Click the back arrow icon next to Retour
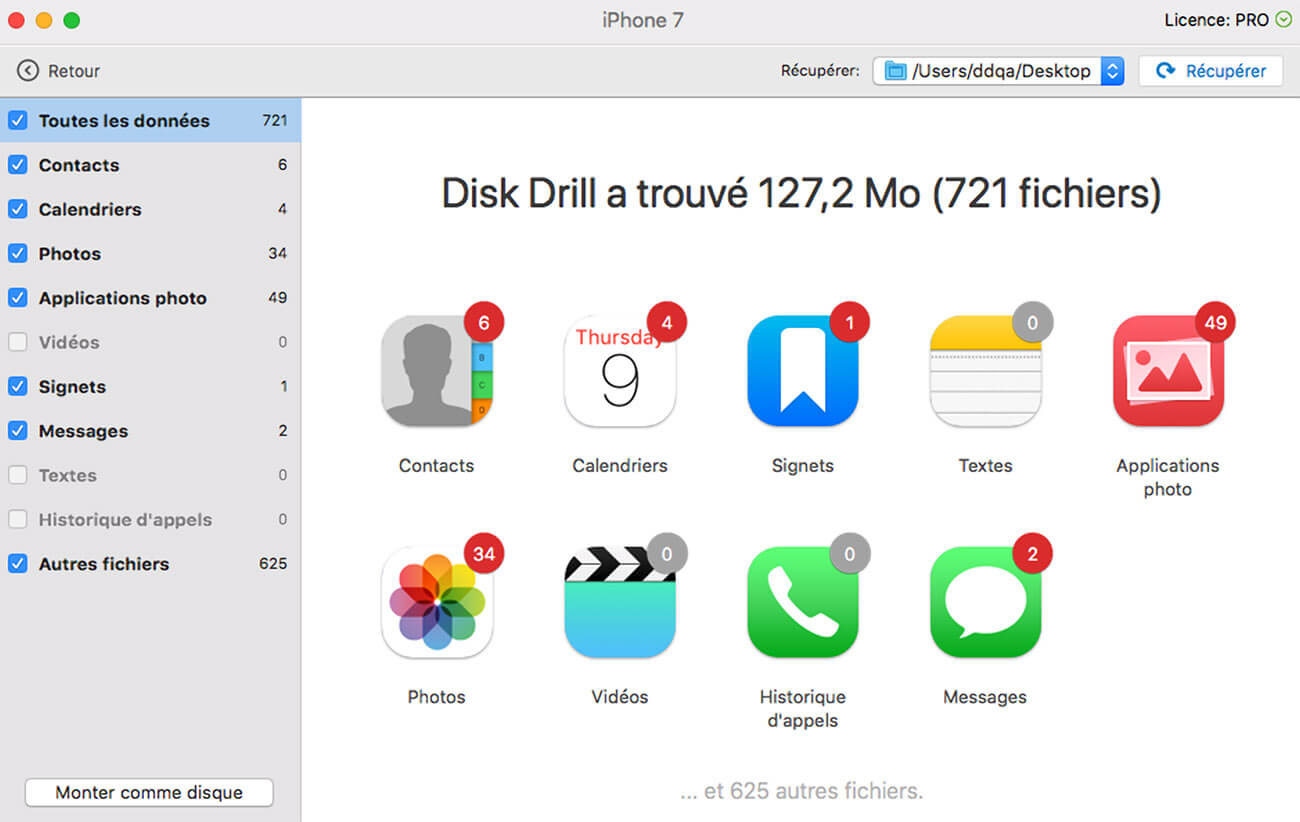 28,71
